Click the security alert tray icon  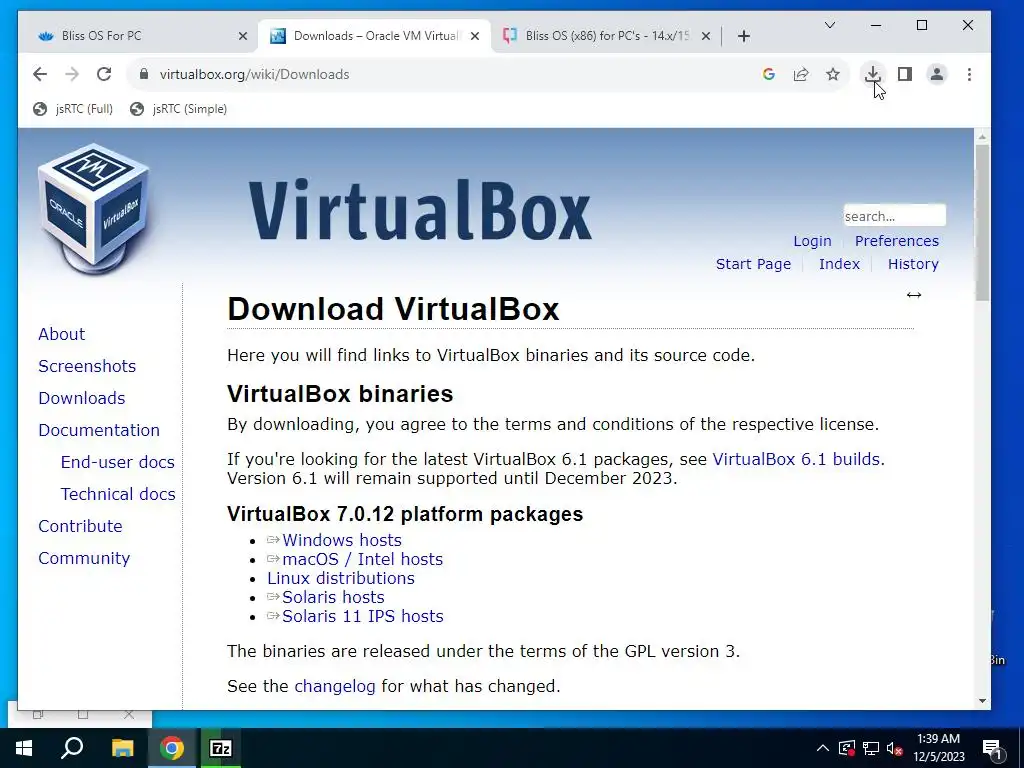847,748
